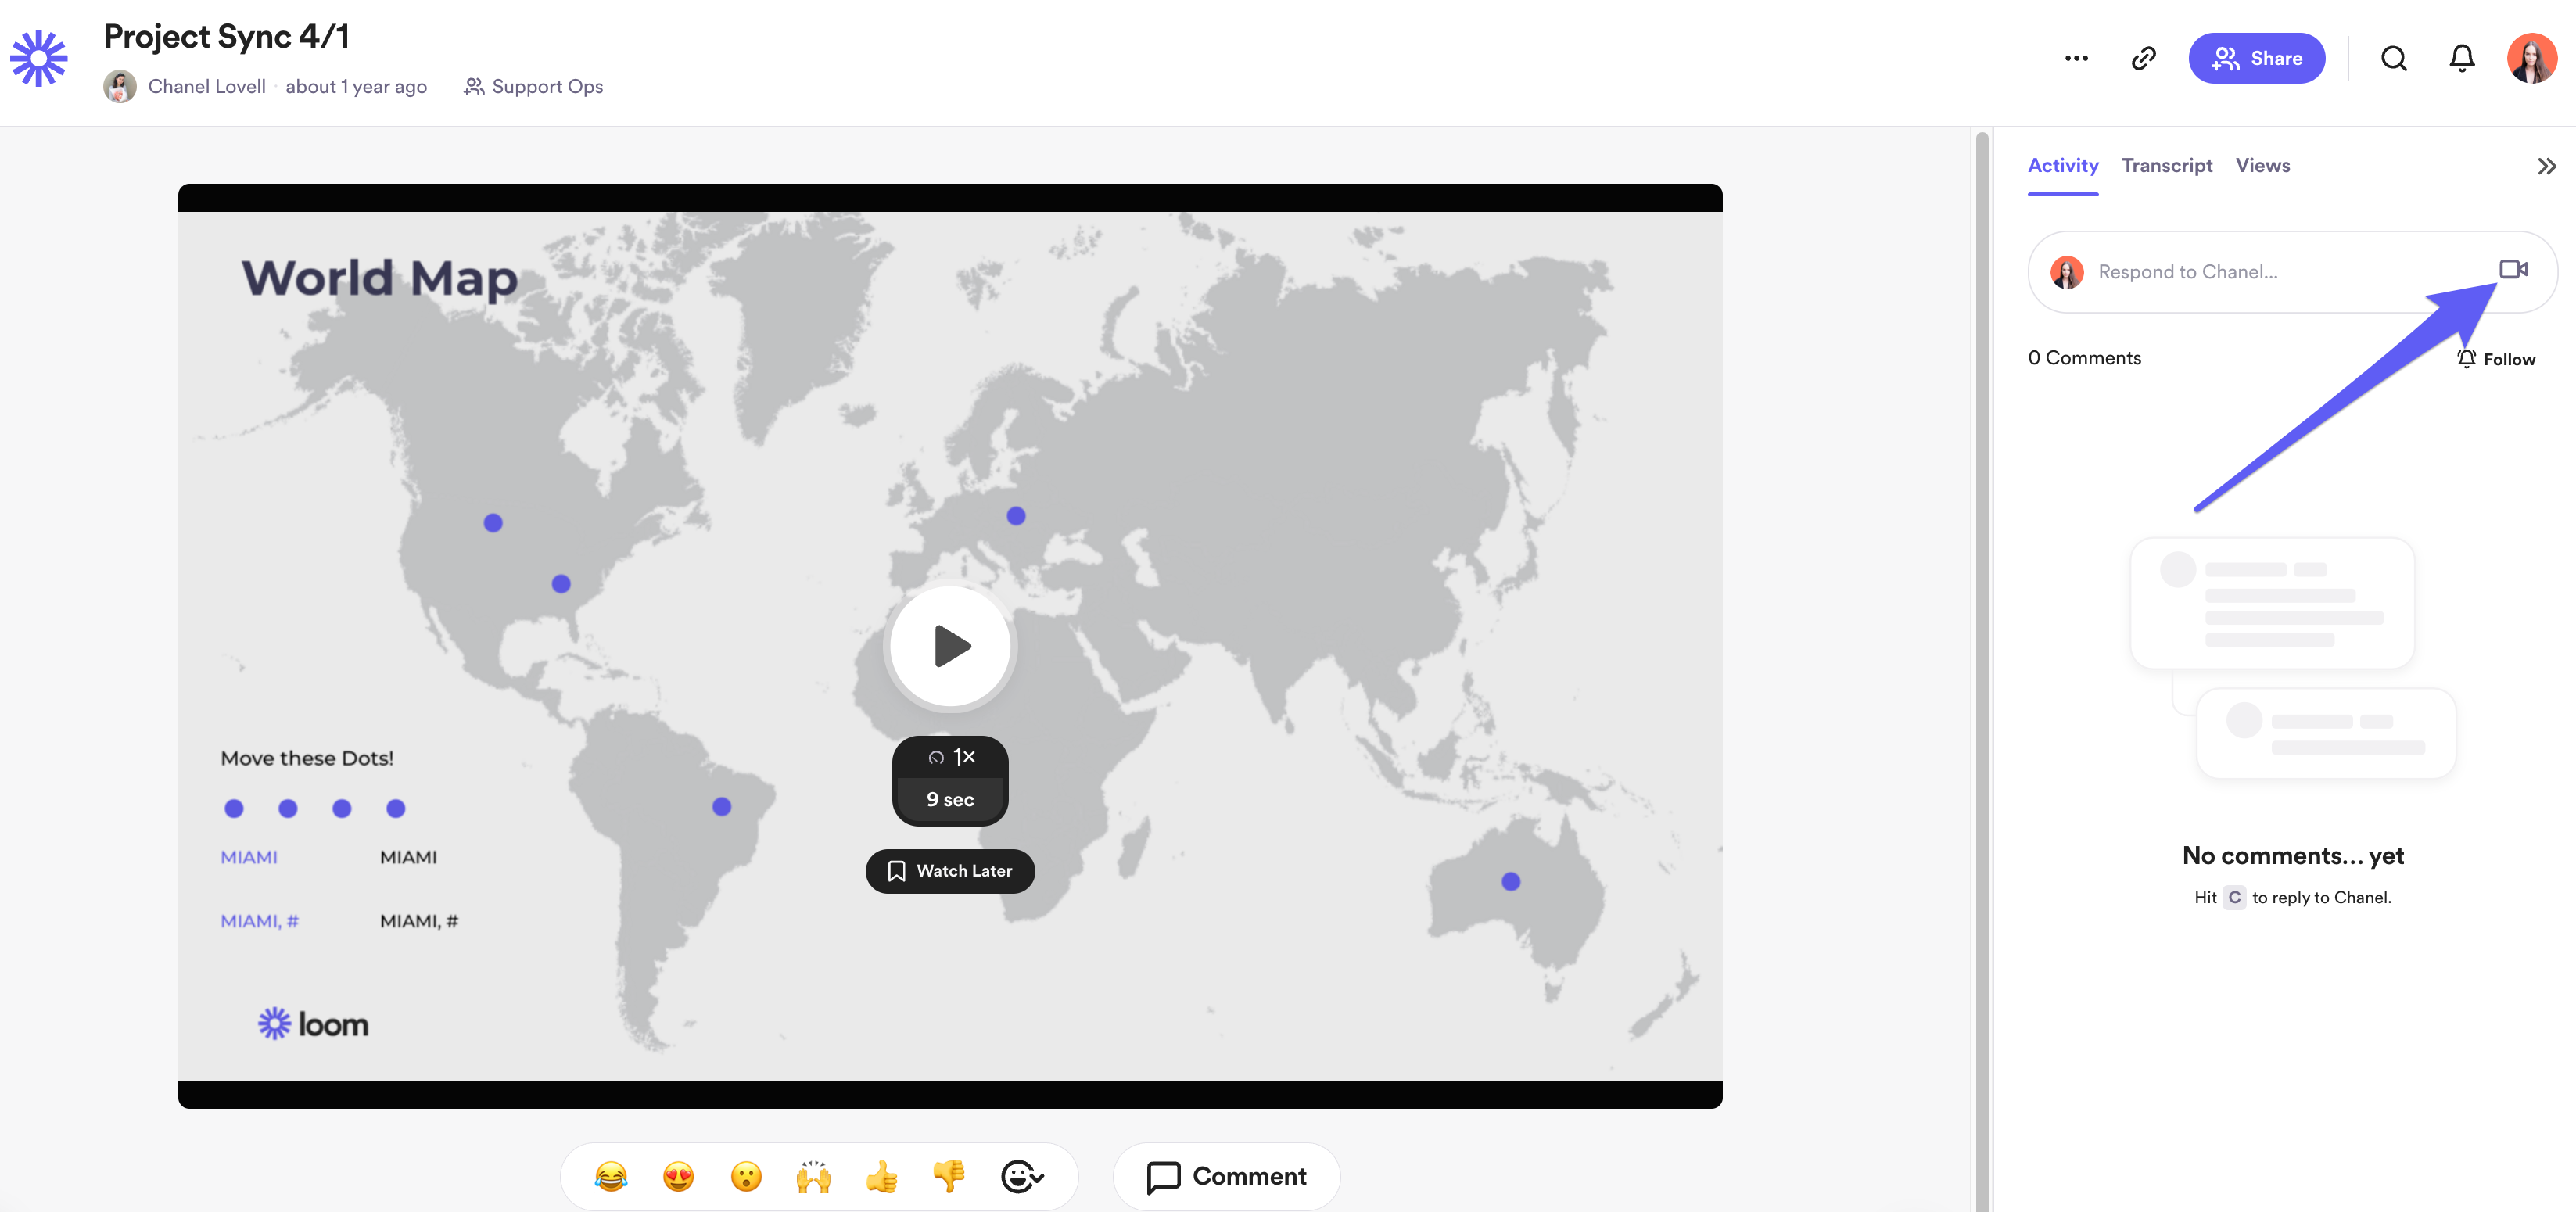The height and width of the screenshot is (1212, 2576).
Task: Switch to the Views tab
Action: point(2262,165)
